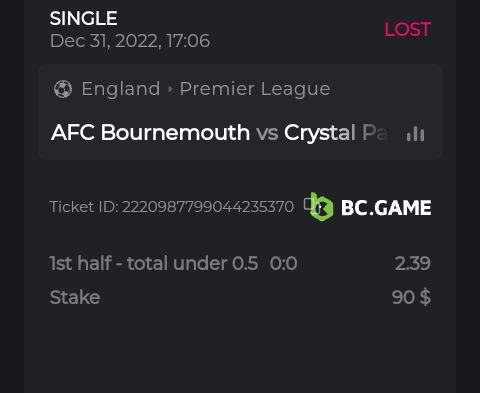480x393 pixels.
Task: Click the green BC.GAME logo icon
Action: click(x=321, y=207)
